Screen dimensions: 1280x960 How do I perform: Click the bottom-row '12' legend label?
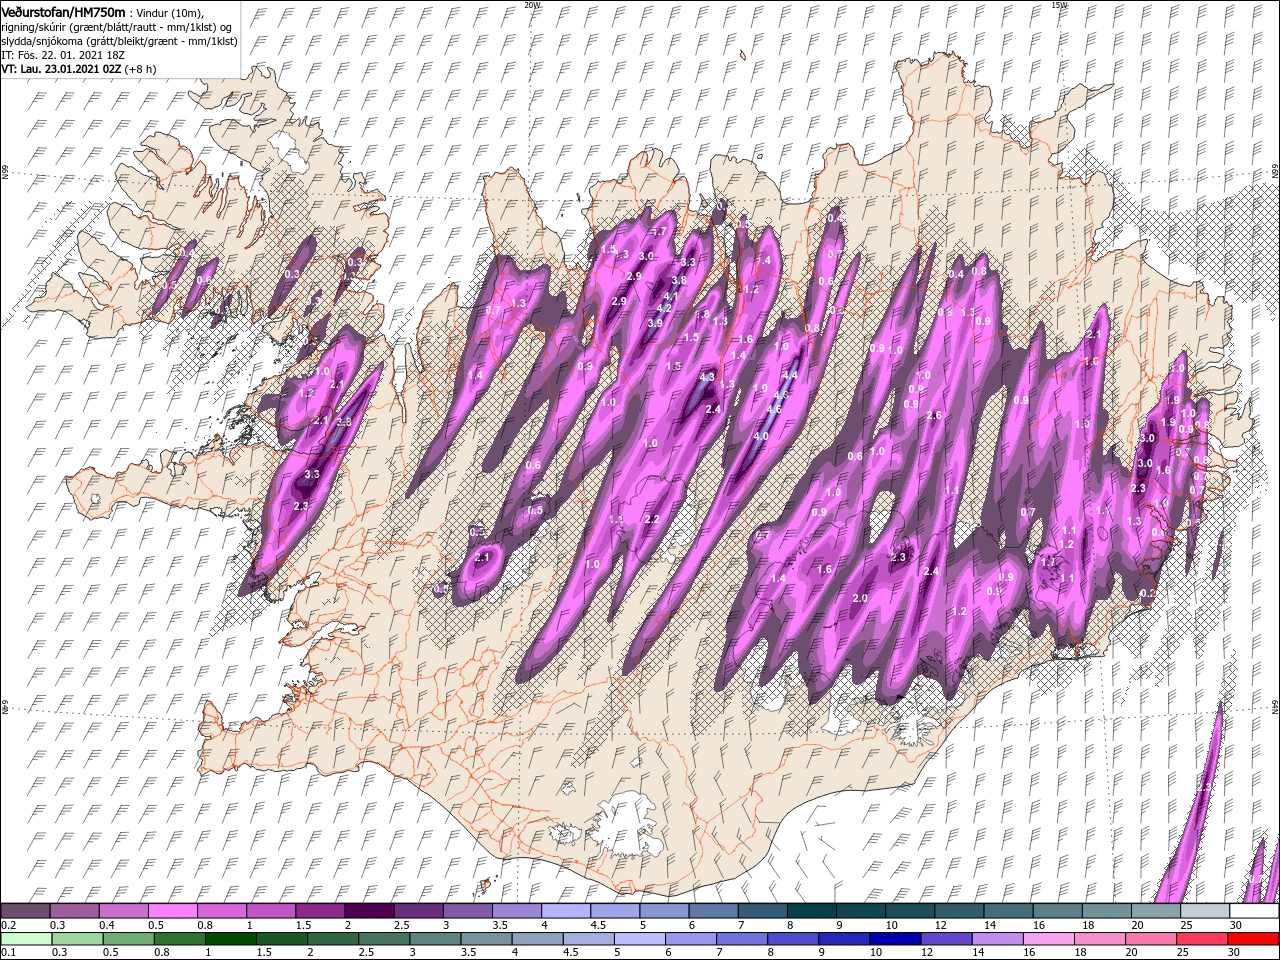pyautogui.click(x=927, y=952)
